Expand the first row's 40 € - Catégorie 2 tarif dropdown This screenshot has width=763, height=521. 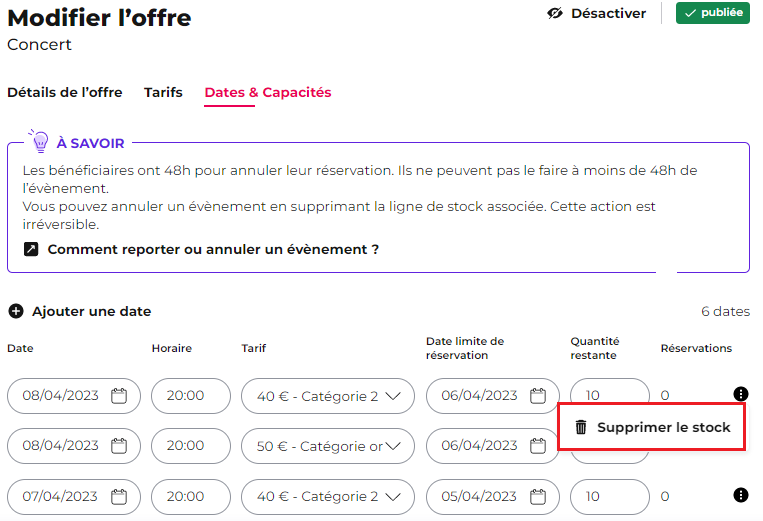point(328,396)
